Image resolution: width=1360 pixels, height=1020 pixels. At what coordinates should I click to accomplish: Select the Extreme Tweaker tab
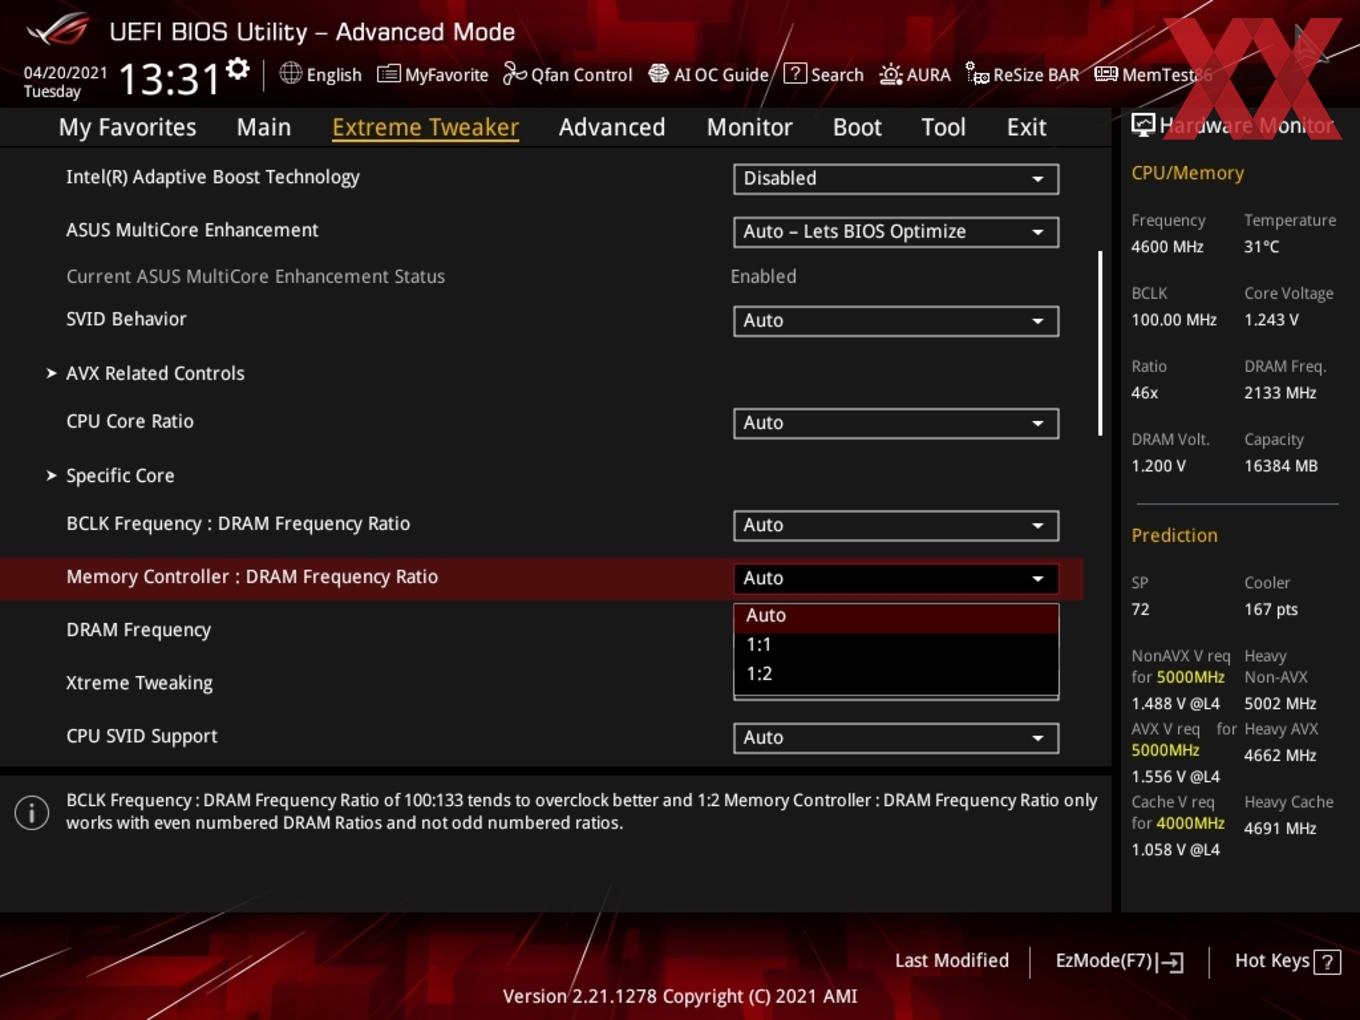[425, 127]
